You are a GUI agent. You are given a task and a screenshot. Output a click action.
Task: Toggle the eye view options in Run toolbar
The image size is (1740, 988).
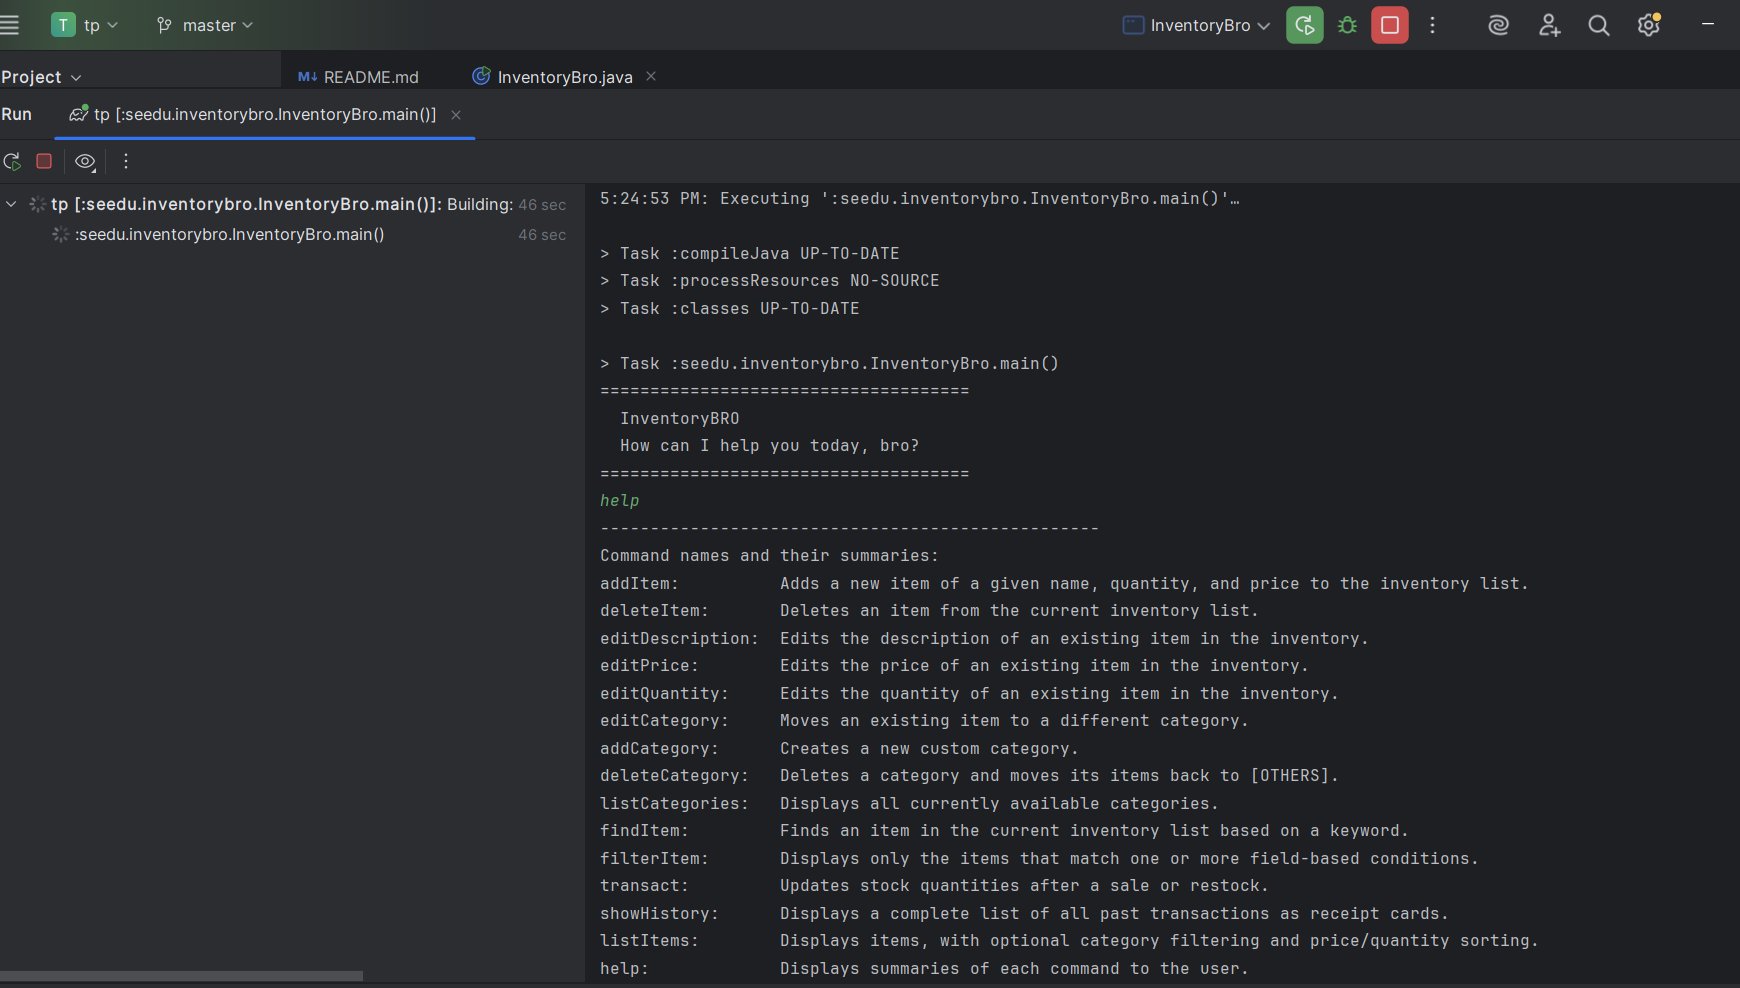(x=86, y=161)
